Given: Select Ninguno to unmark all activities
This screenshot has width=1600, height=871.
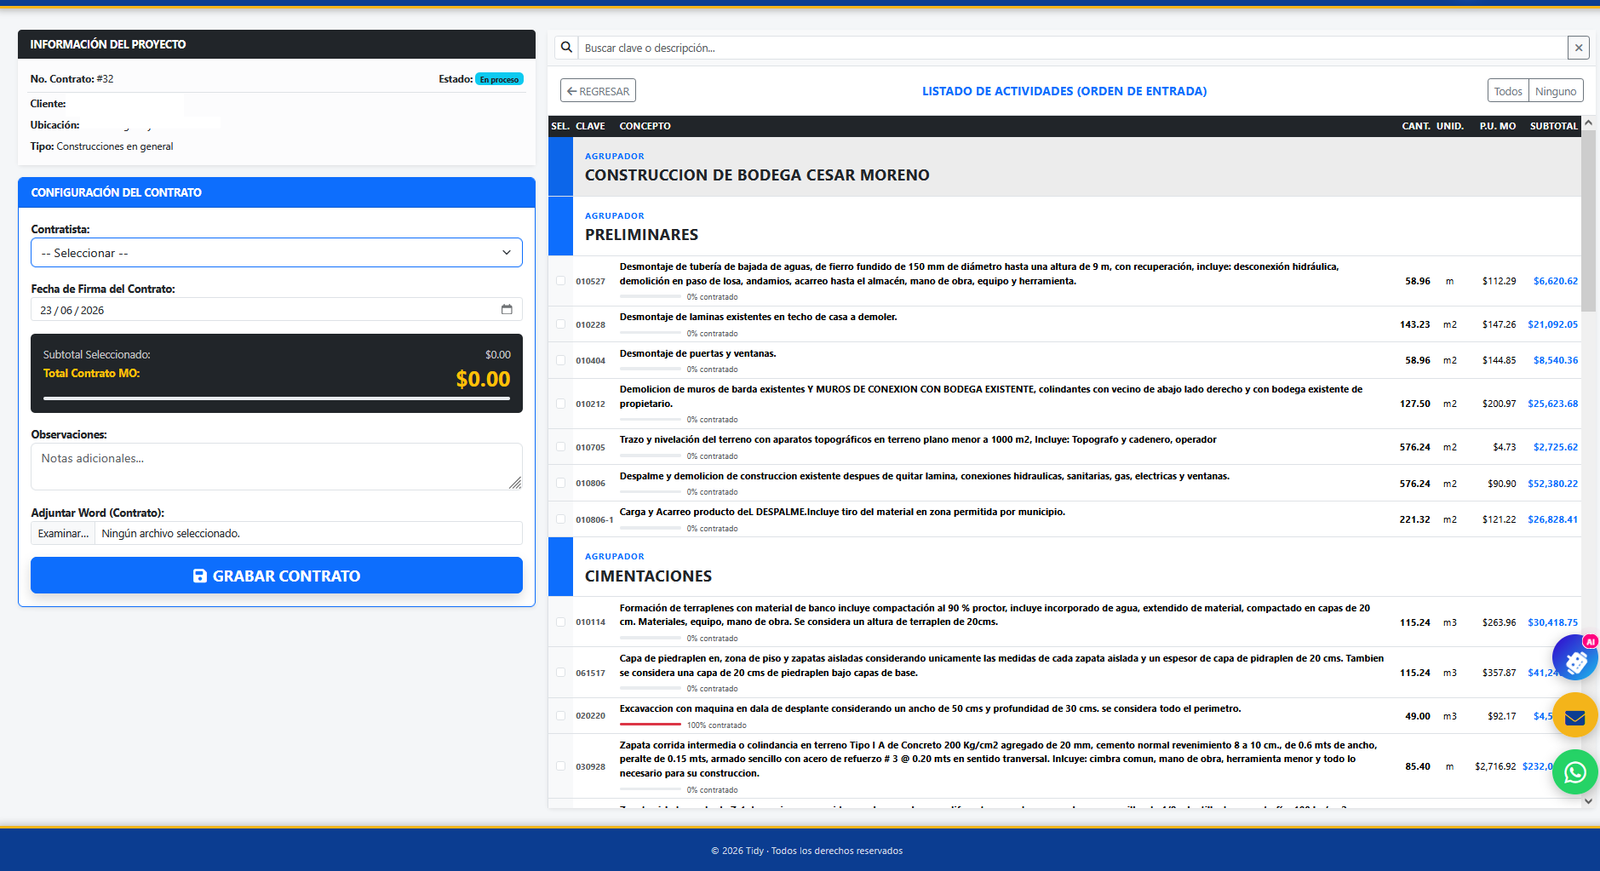Looking at the screenshot, I should [1556, 91].
